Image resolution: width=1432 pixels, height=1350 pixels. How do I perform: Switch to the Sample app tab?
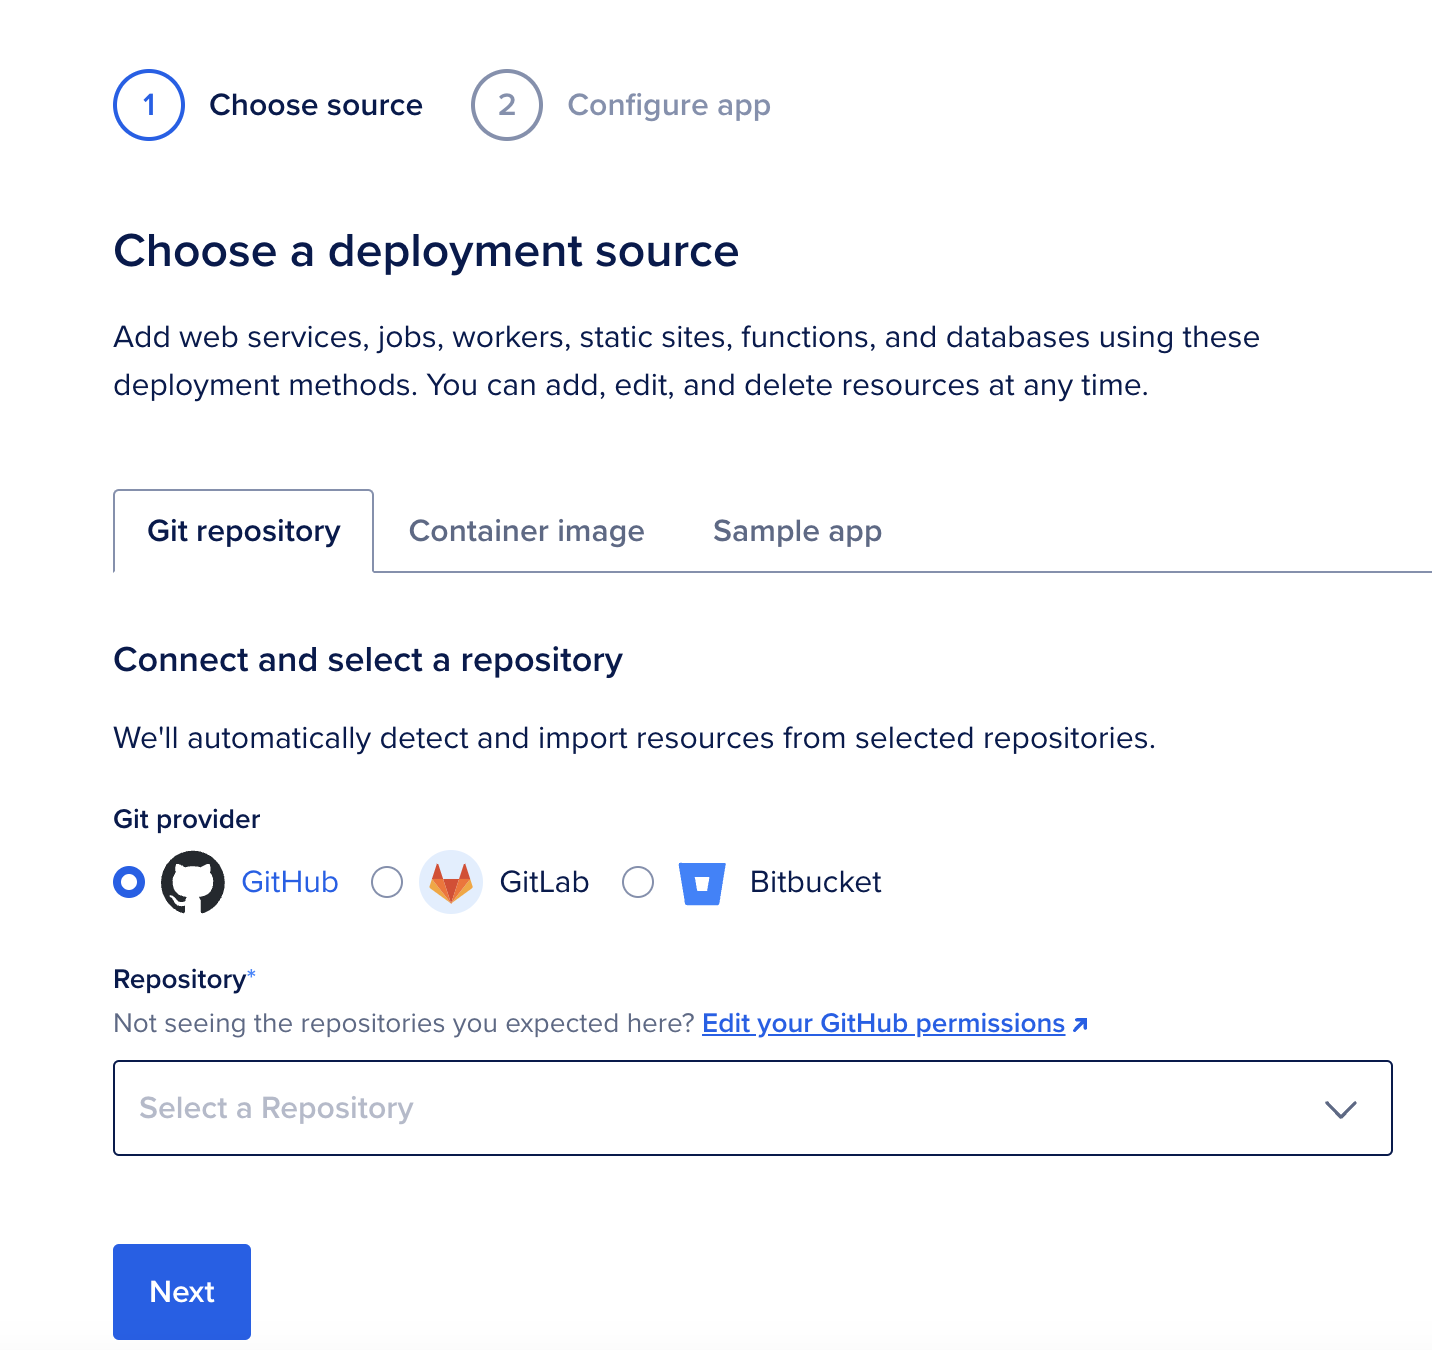(x=796, y=531)
